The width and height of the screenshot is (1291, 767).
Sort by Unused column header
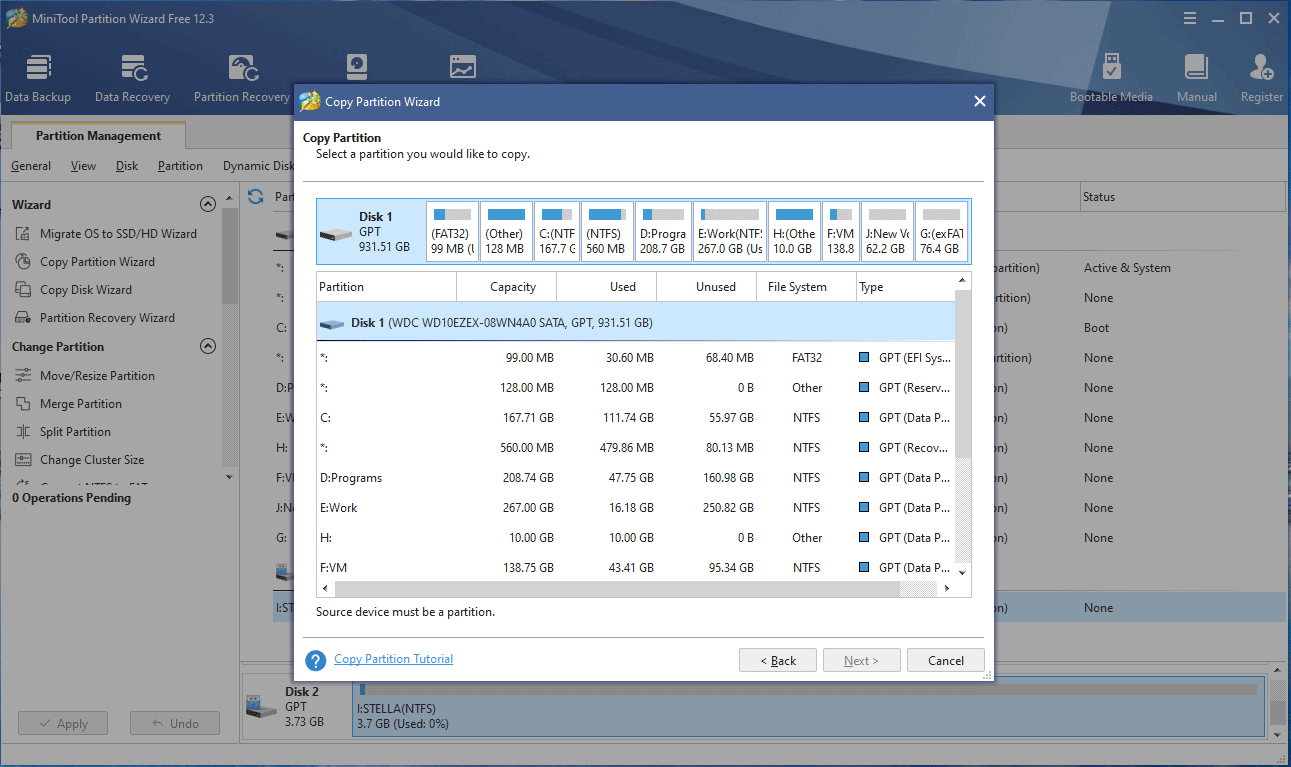(706, 286)
